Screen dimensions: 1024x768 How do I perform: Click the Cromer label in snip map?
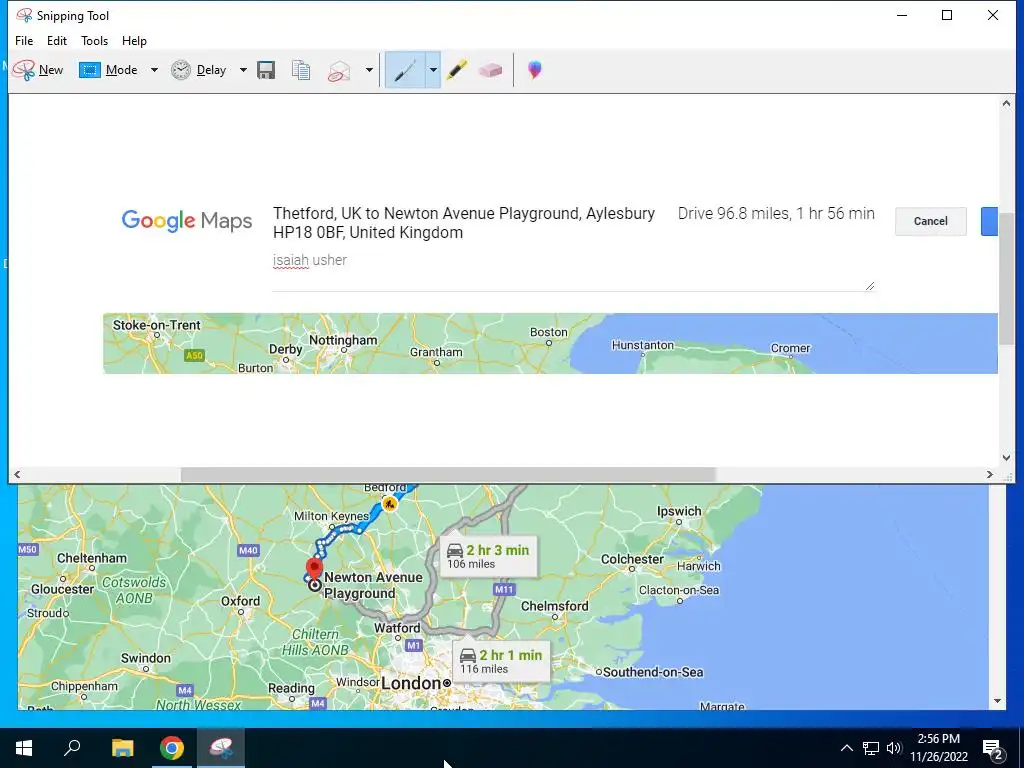click(790, 348)
